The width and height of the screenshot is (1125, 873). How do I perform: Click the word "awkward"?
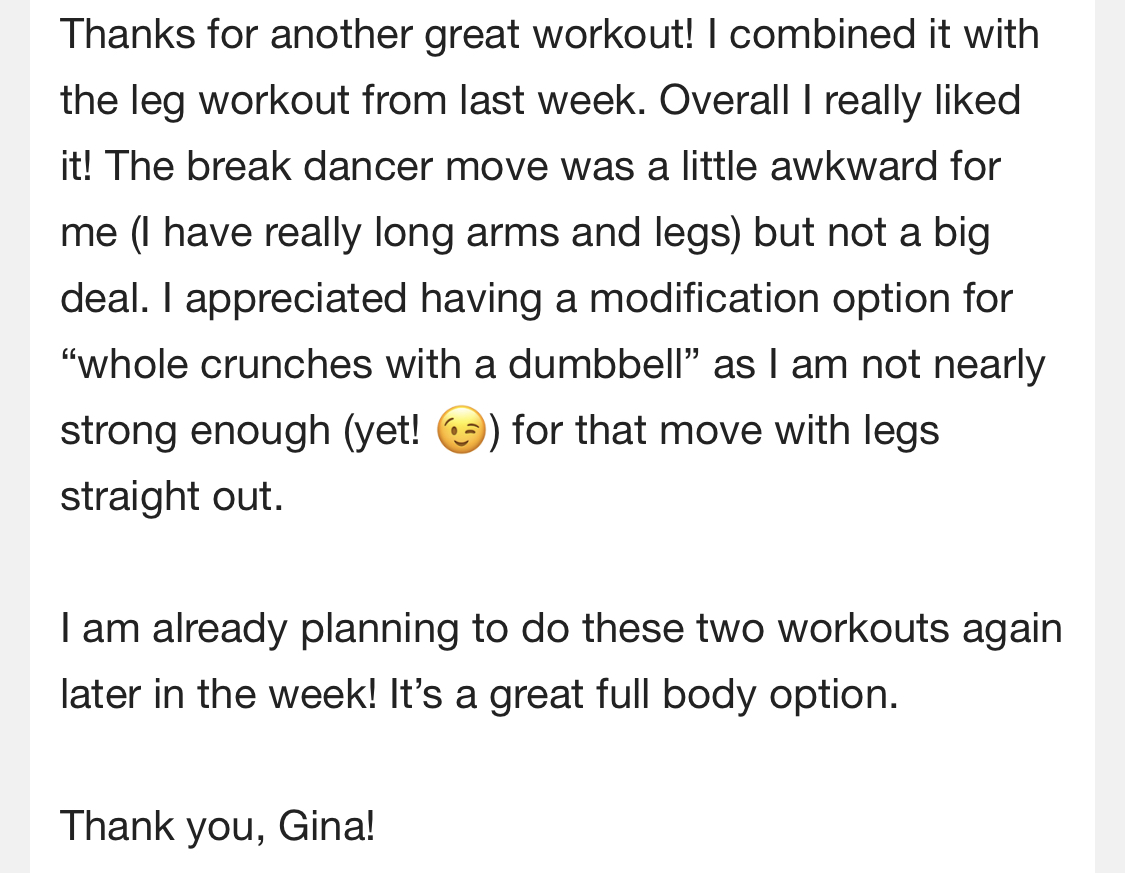click(x=854, y=166)
